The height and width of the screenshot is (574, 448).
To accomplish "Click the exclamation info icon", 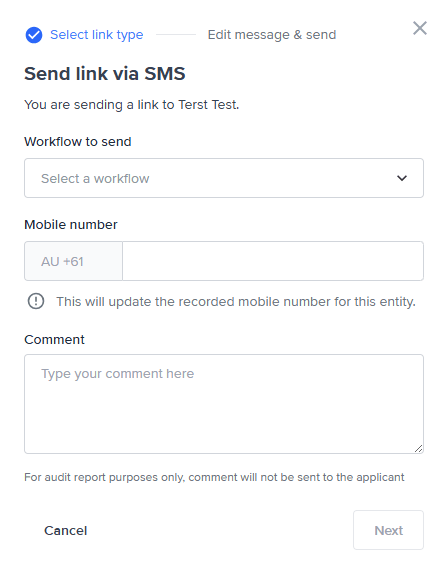I will [x=36, y=301].
